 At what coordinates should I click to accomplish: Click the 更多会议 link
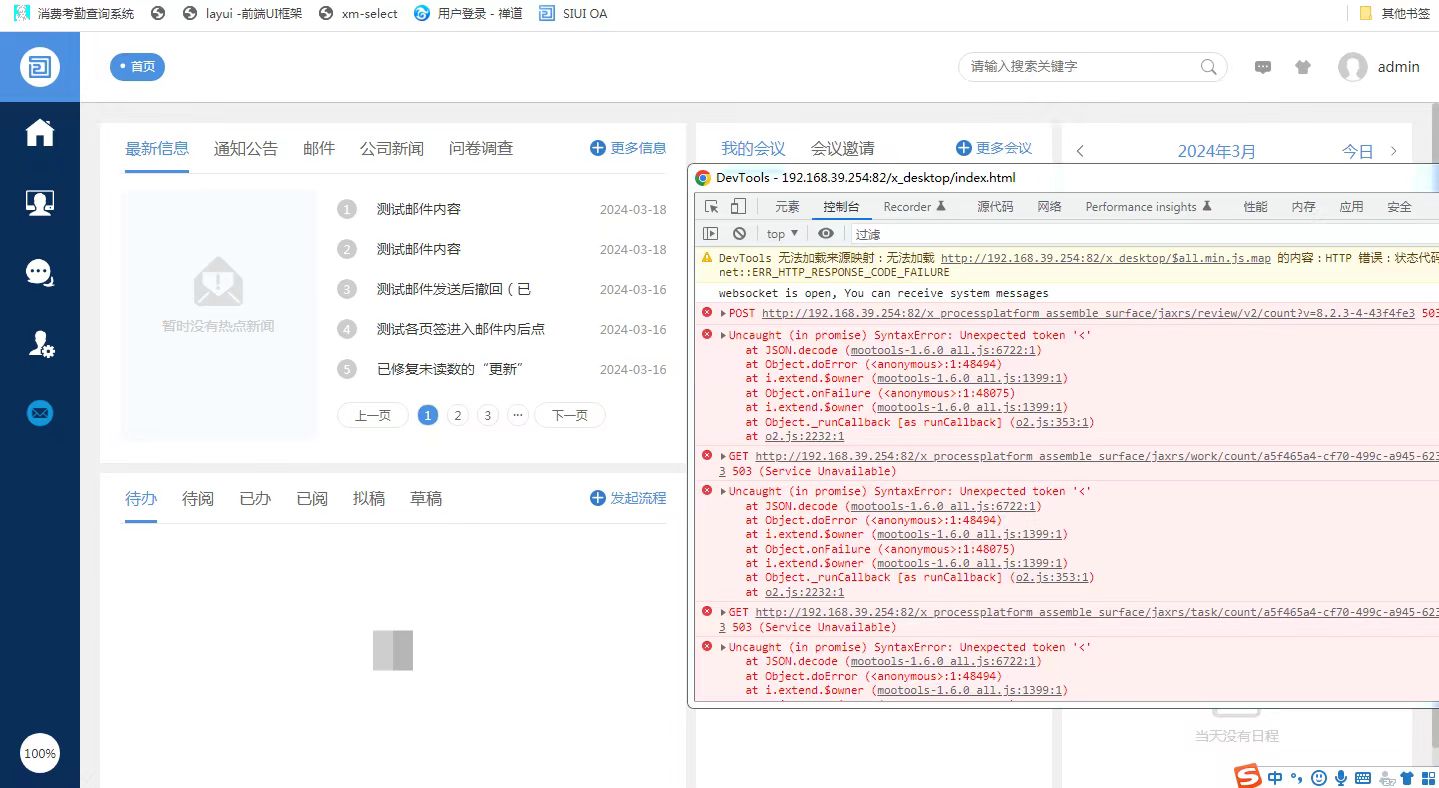(x=994, y=148)
